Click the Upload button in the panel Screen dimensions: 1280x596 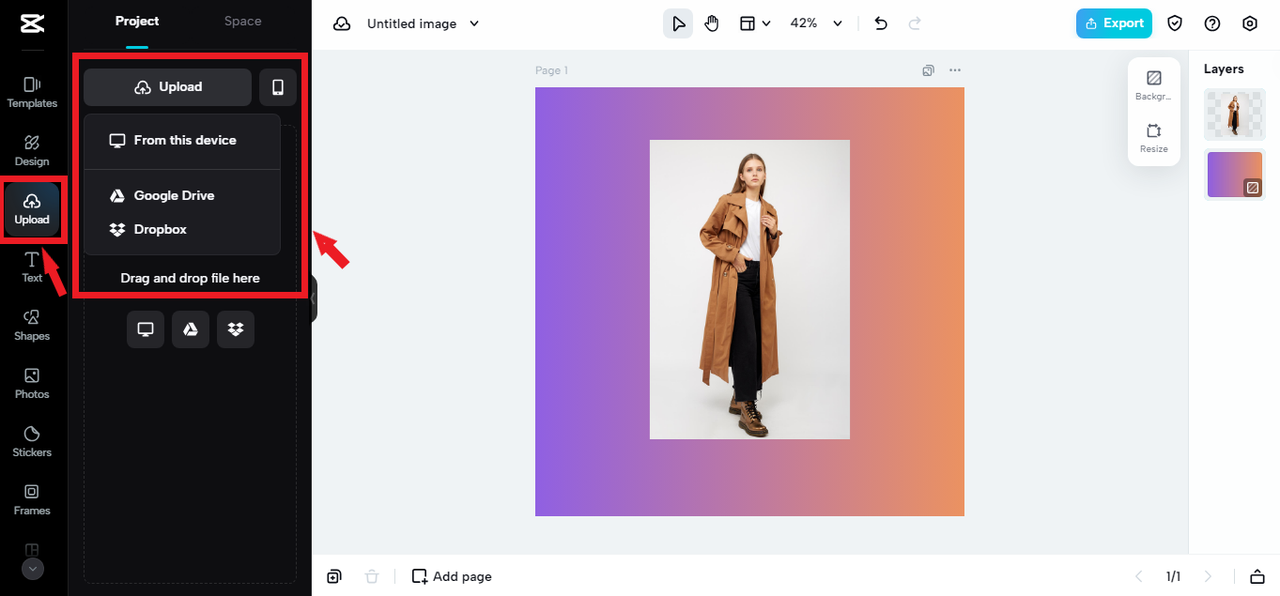click(167, 87)
